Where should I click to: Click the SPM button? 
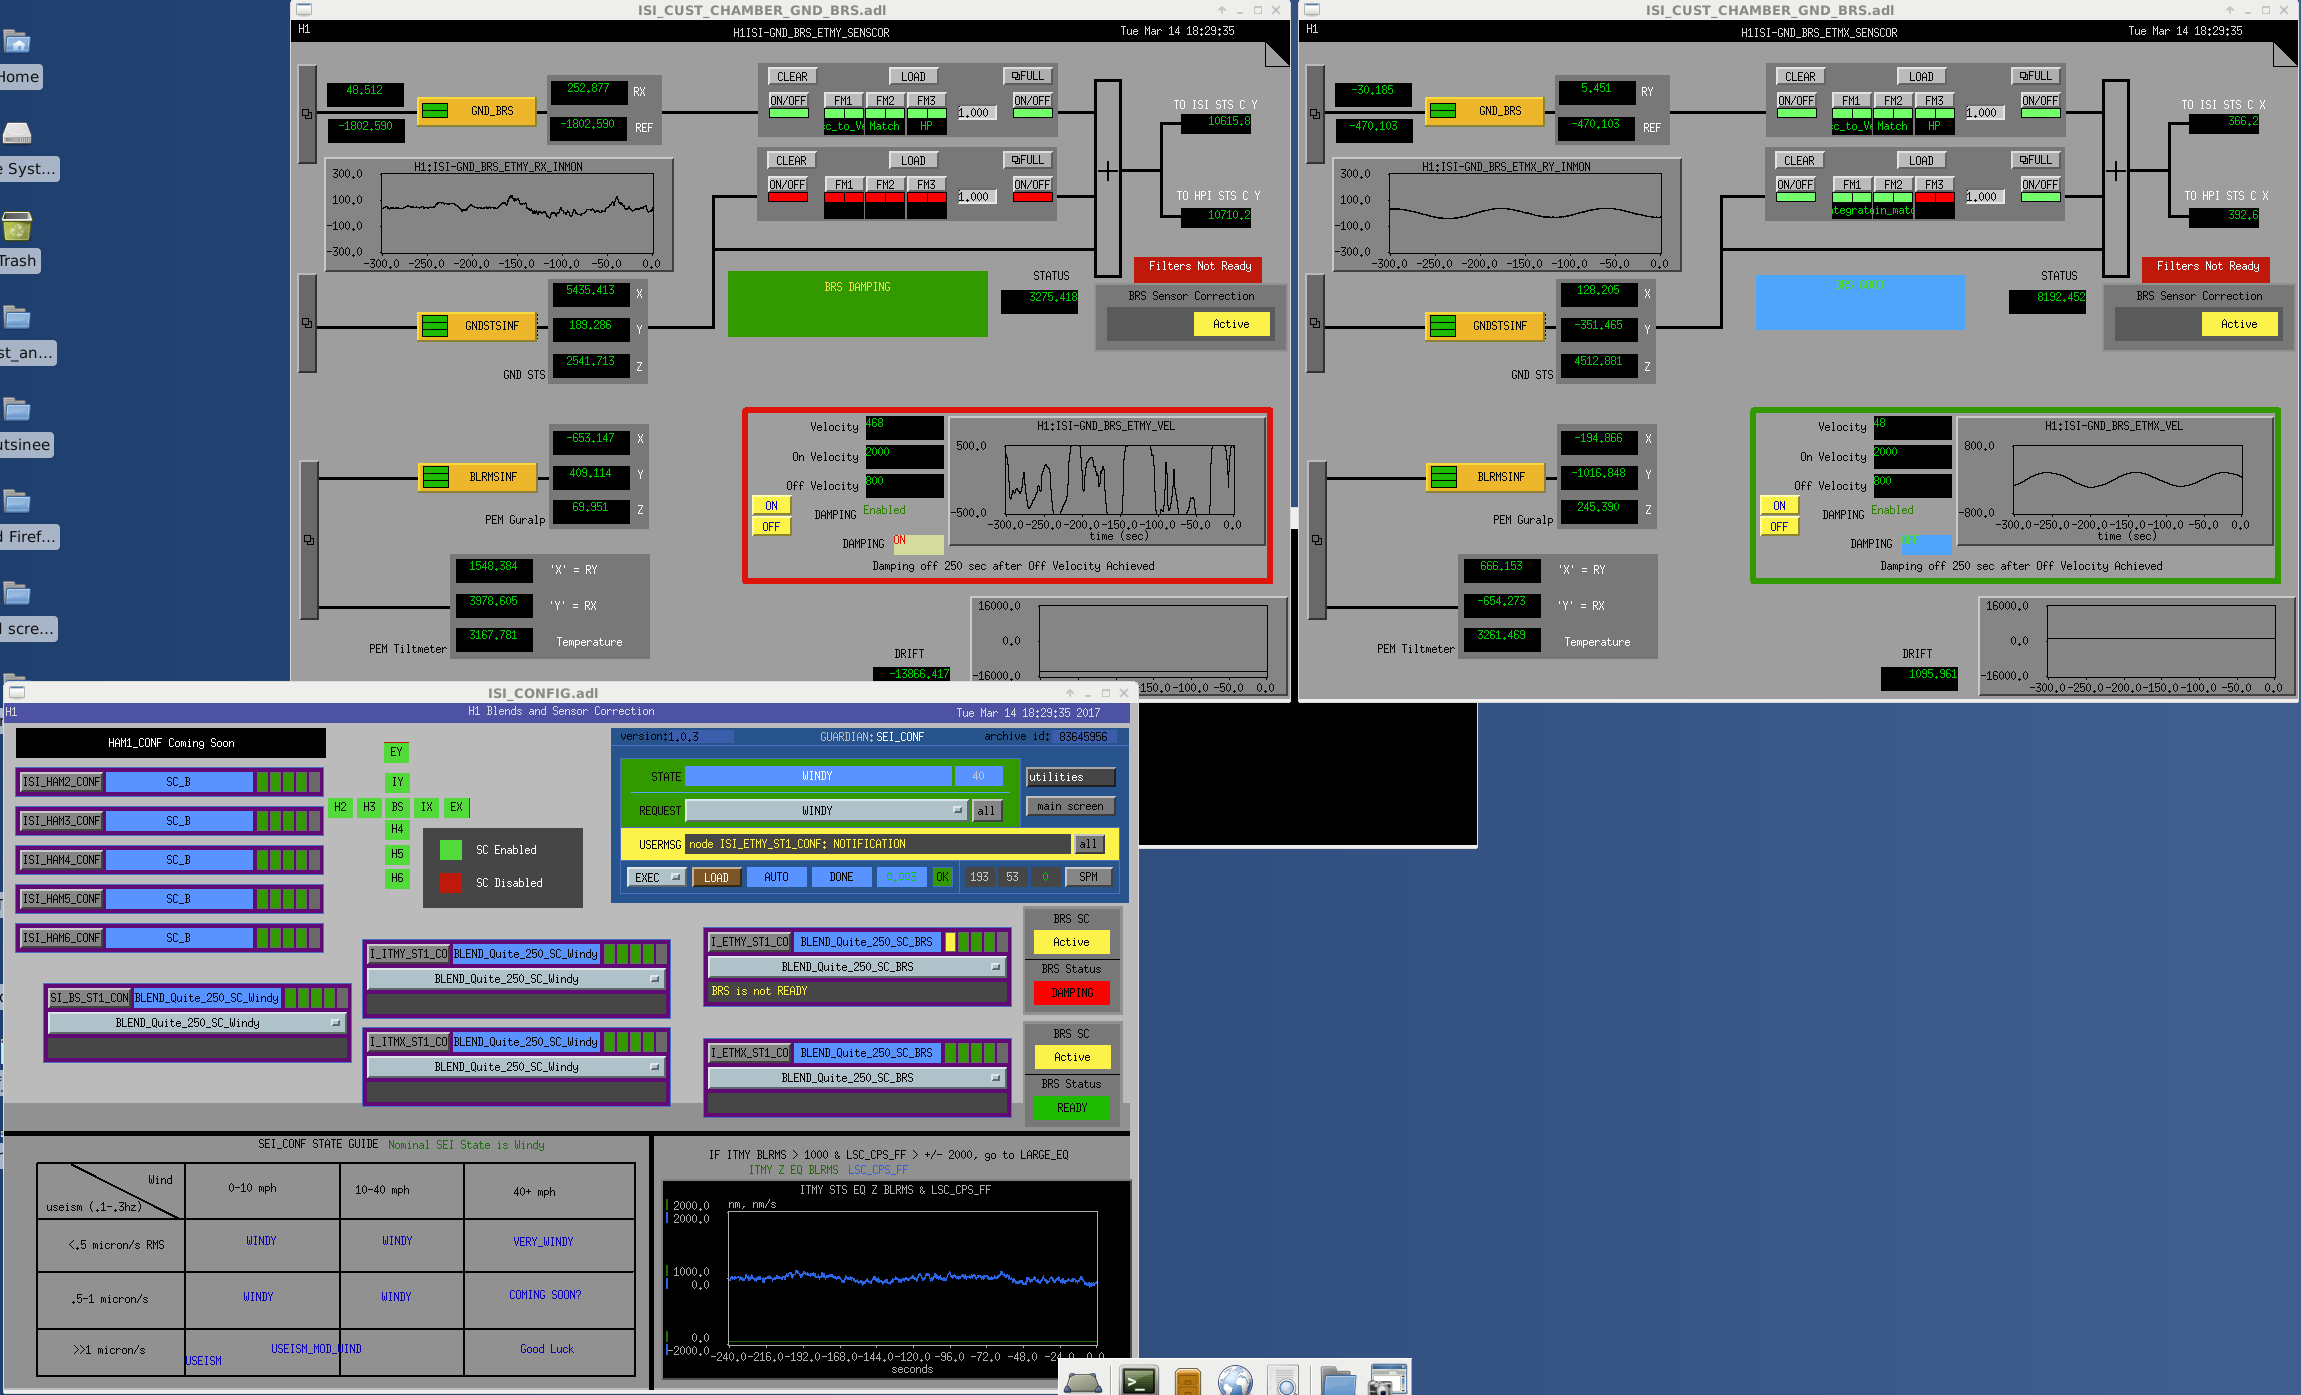click(1088, 877)
